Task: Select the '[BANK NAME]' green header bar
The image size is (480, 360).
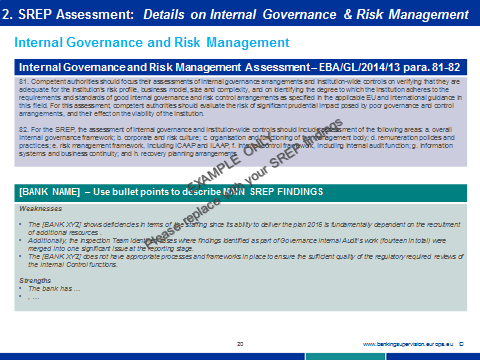Action: (x=240, y=192)
